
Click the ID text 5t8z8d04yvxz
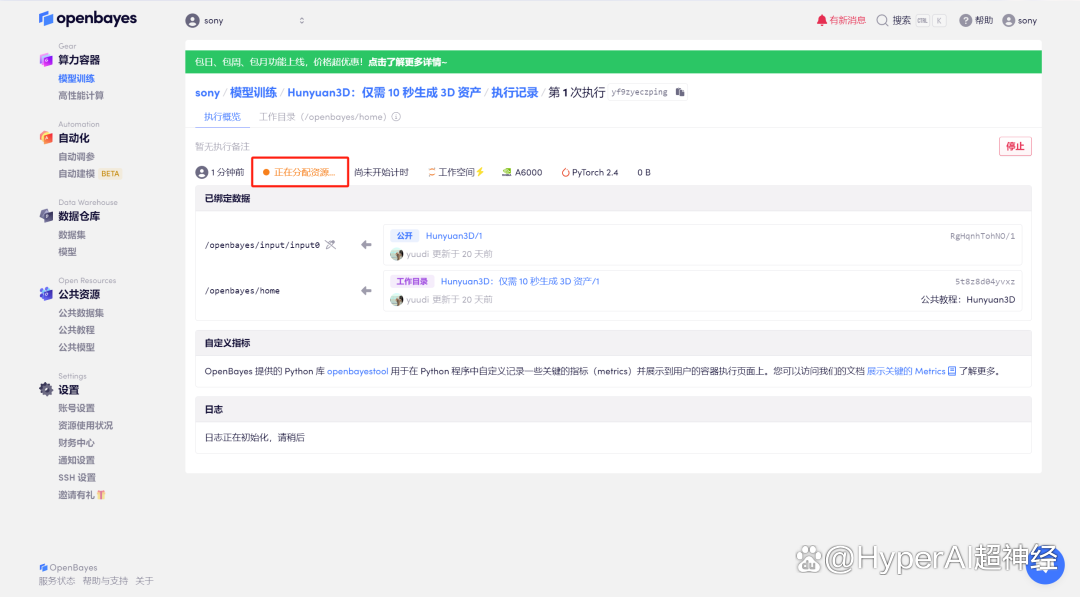[985, 282]
